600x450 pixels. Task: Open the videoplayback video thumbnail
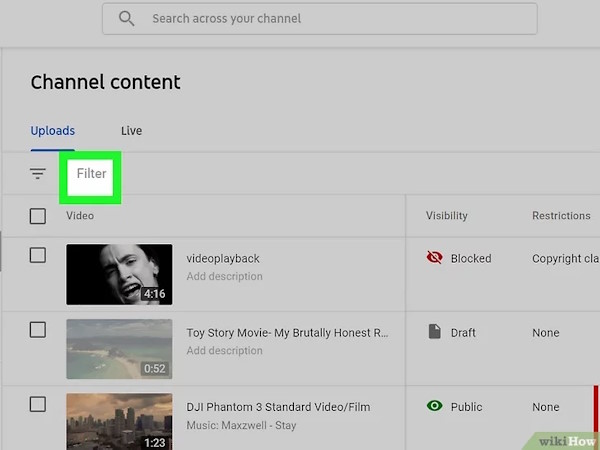119,274
